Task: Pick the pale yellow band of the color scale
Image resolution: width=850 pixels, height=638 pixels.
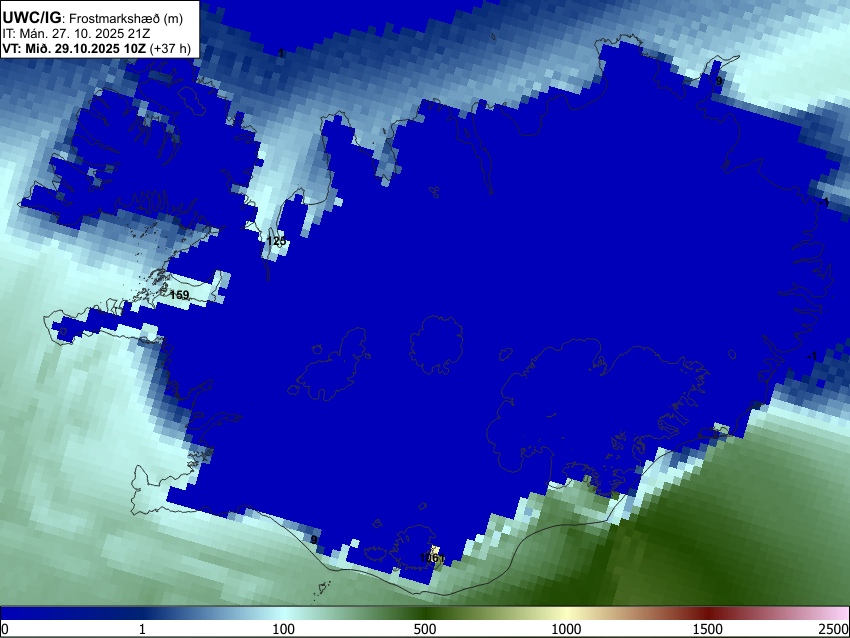Action: (566, 614)
